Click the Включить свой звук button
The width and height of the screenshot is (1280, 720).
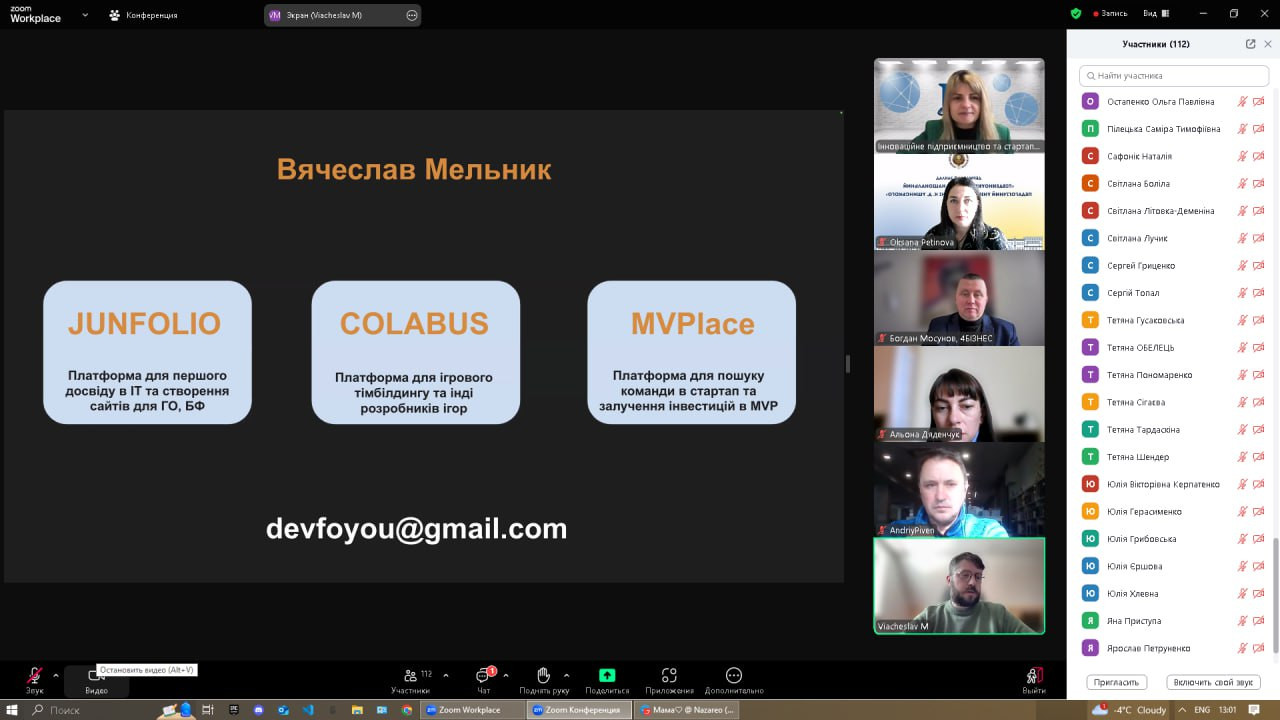tap(1213, 682)
